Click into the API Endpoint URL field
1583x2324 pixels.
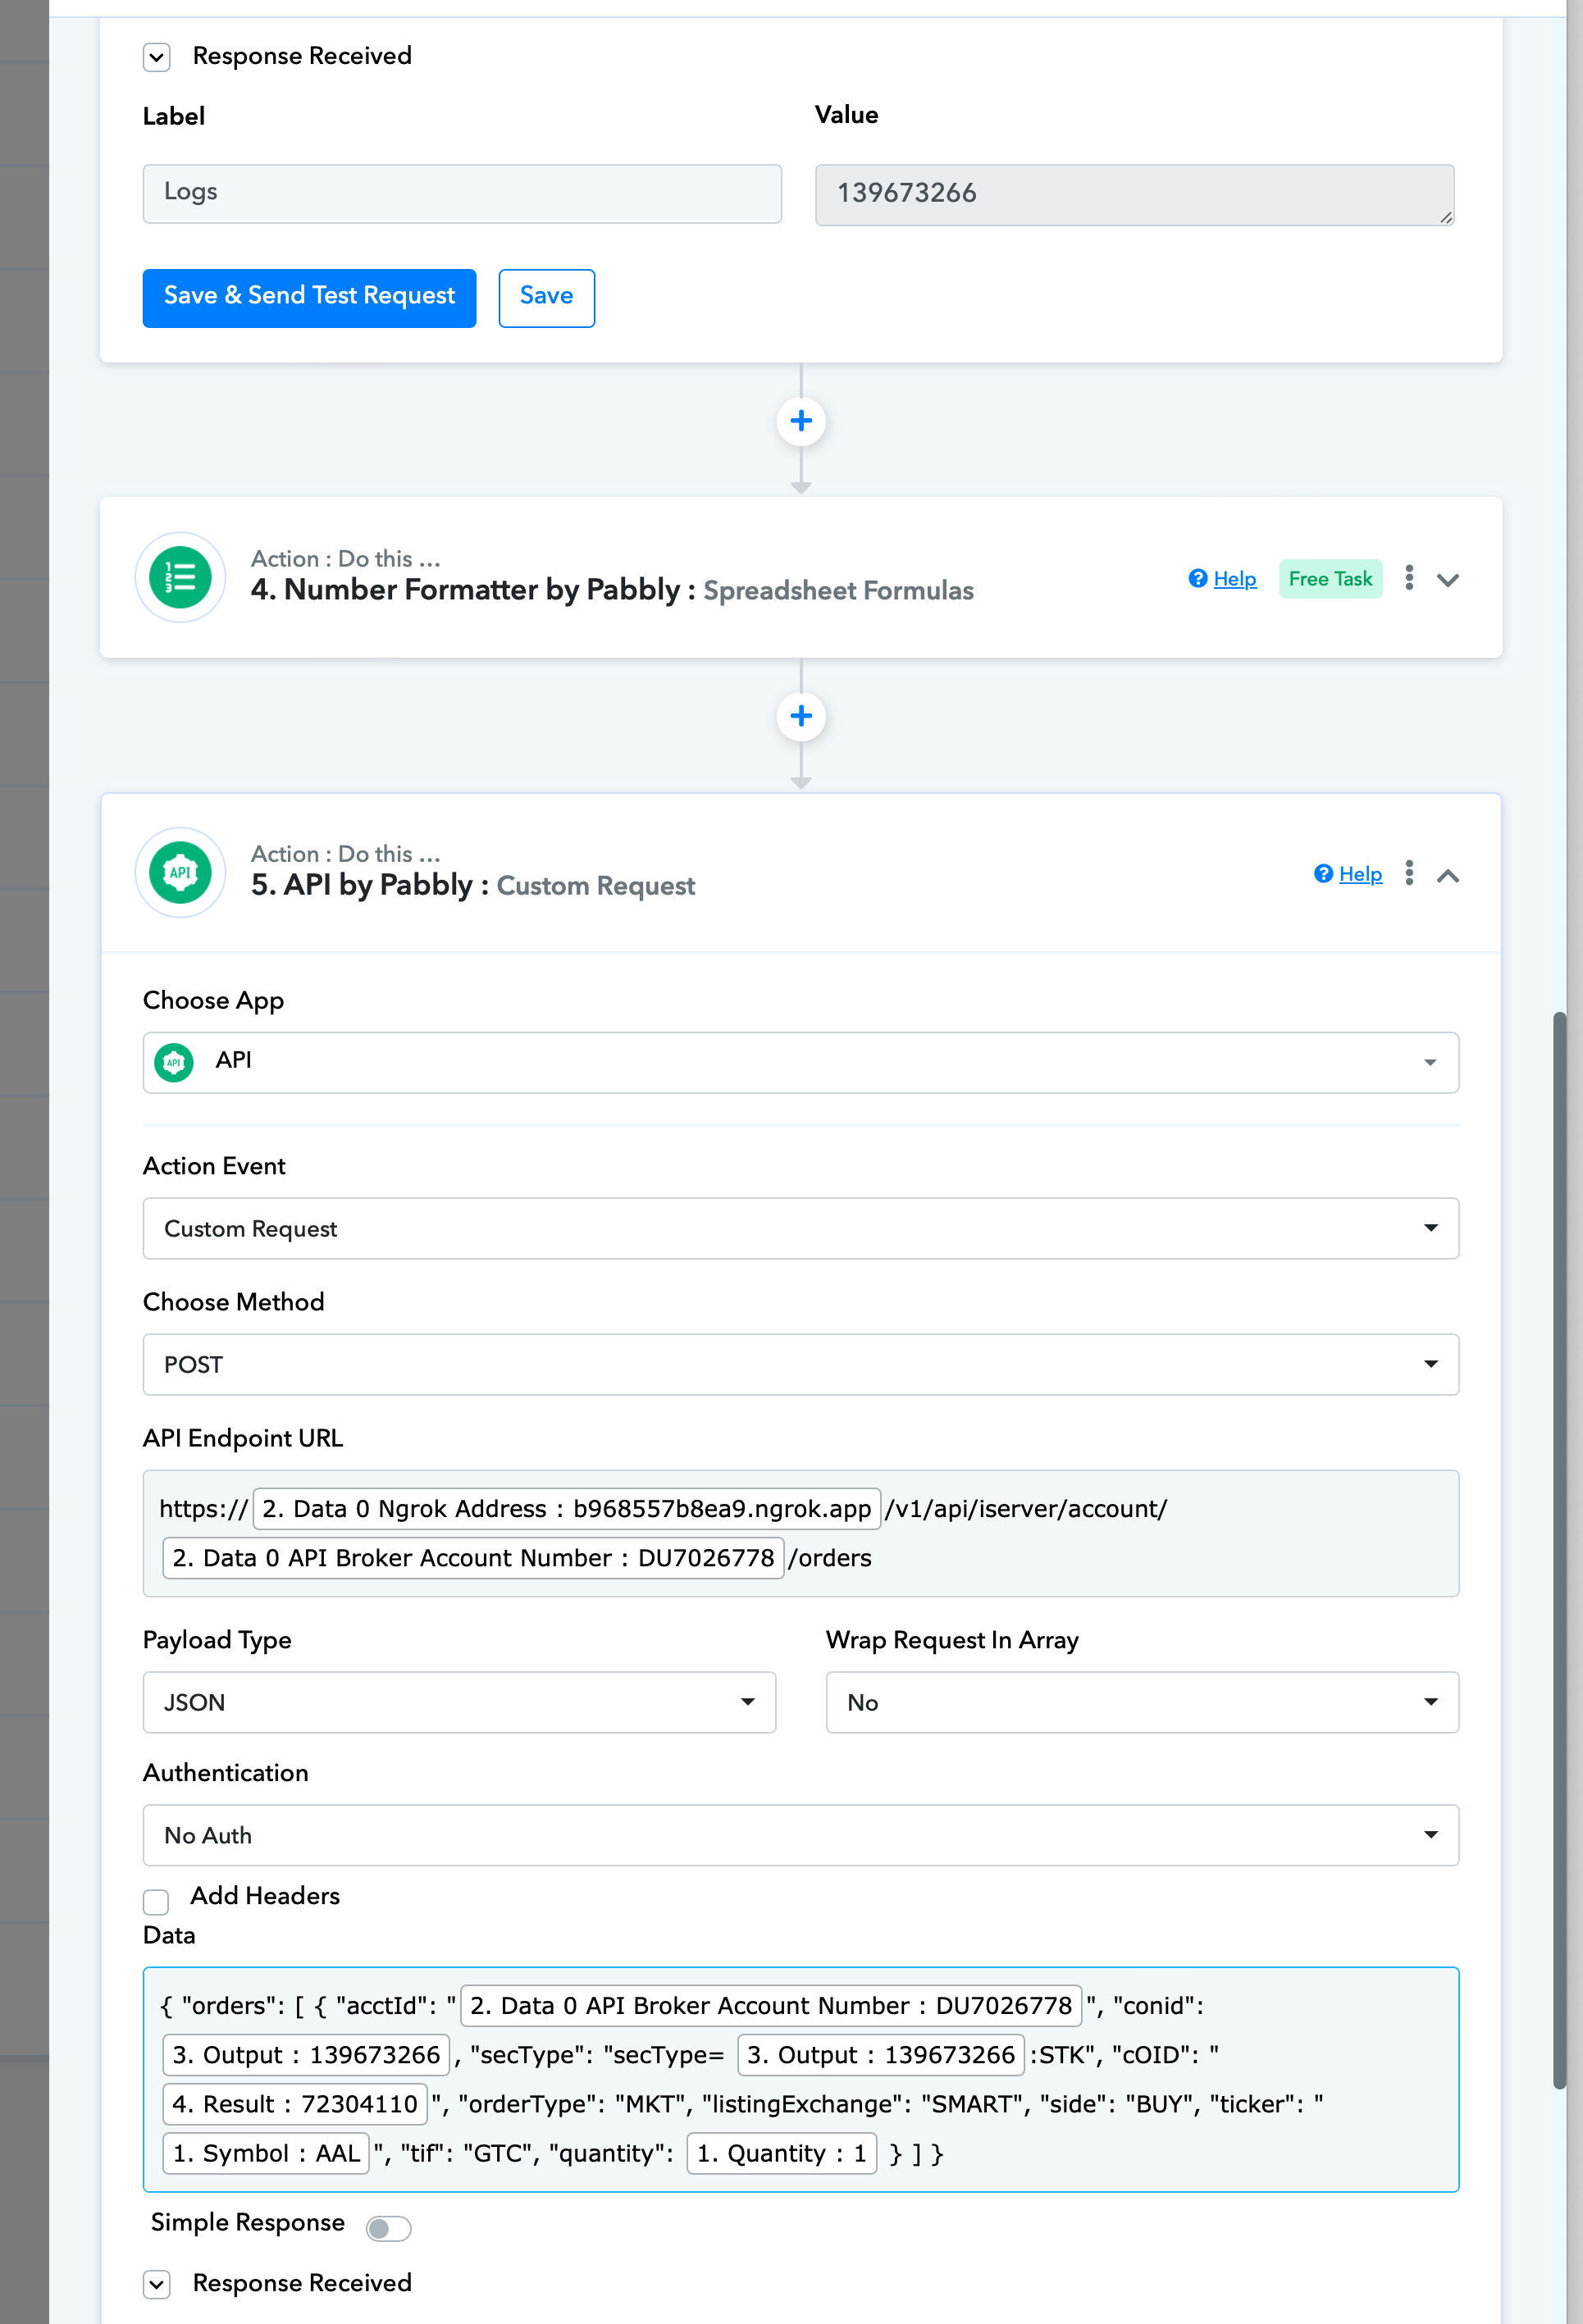click(x=801, y=1533)
